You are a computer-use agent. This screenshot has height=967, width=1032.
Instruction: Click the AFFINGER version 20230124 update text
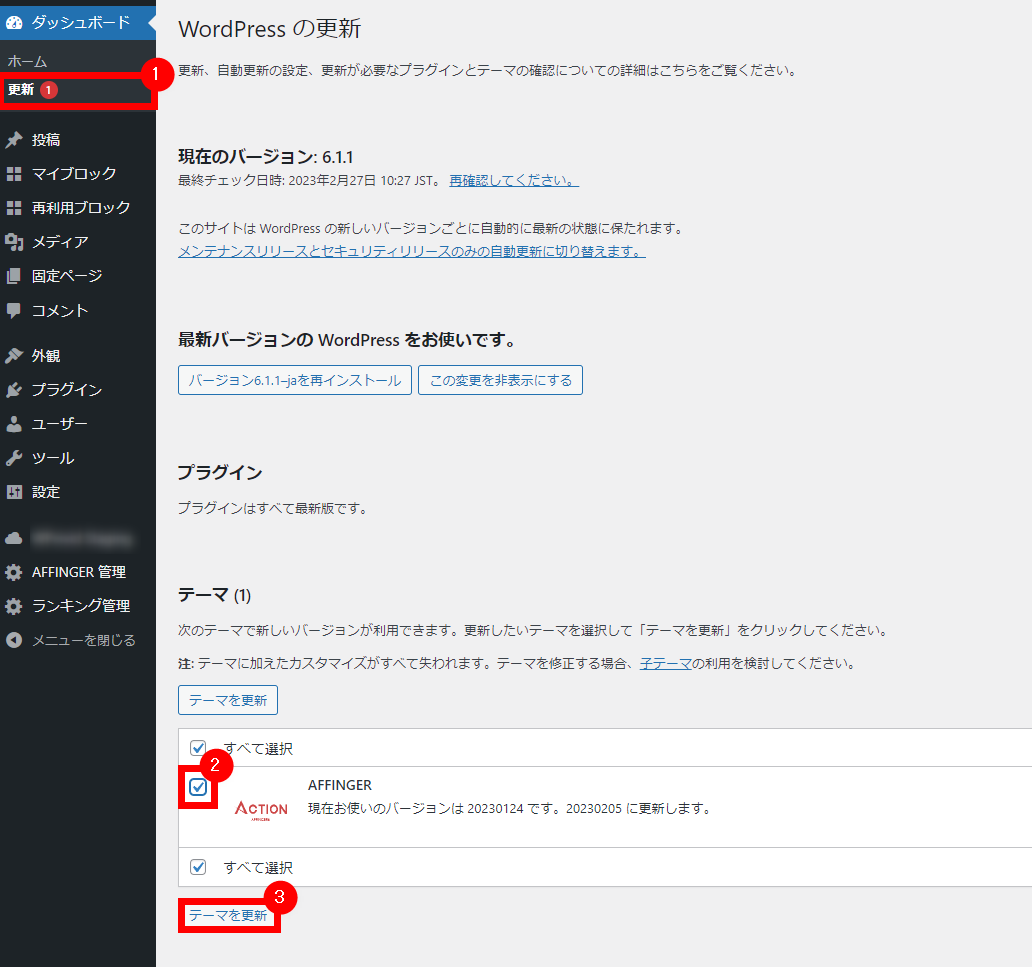(511, 808)
